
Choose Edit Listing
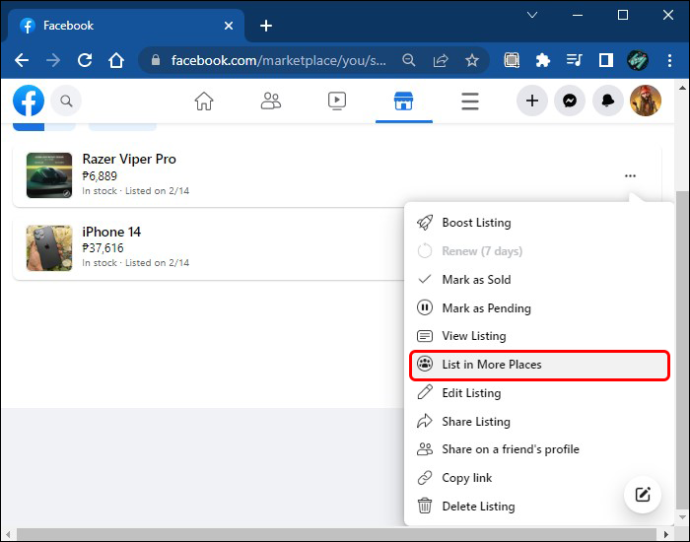coord(539,393)
